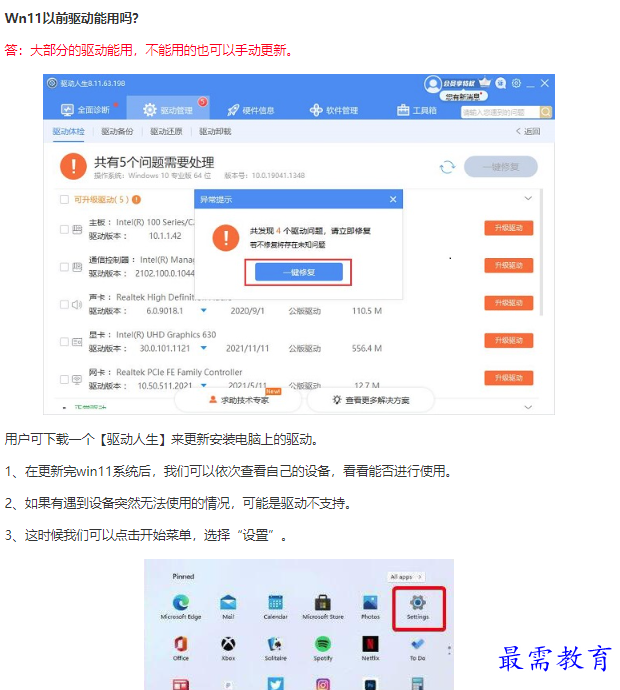Click 一键修复 in the warning dialog
This screenshot has width=620, height=690.
(299, 272)
